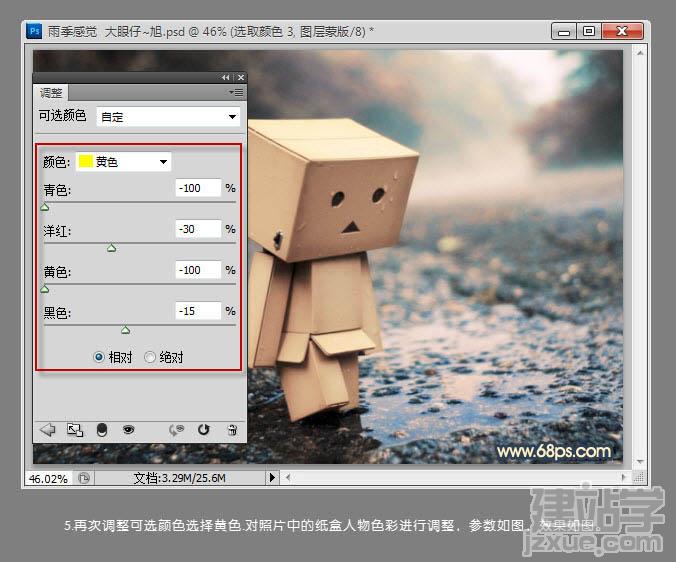Collapse Adjustments panel with double arrows

tap(225, 78)
